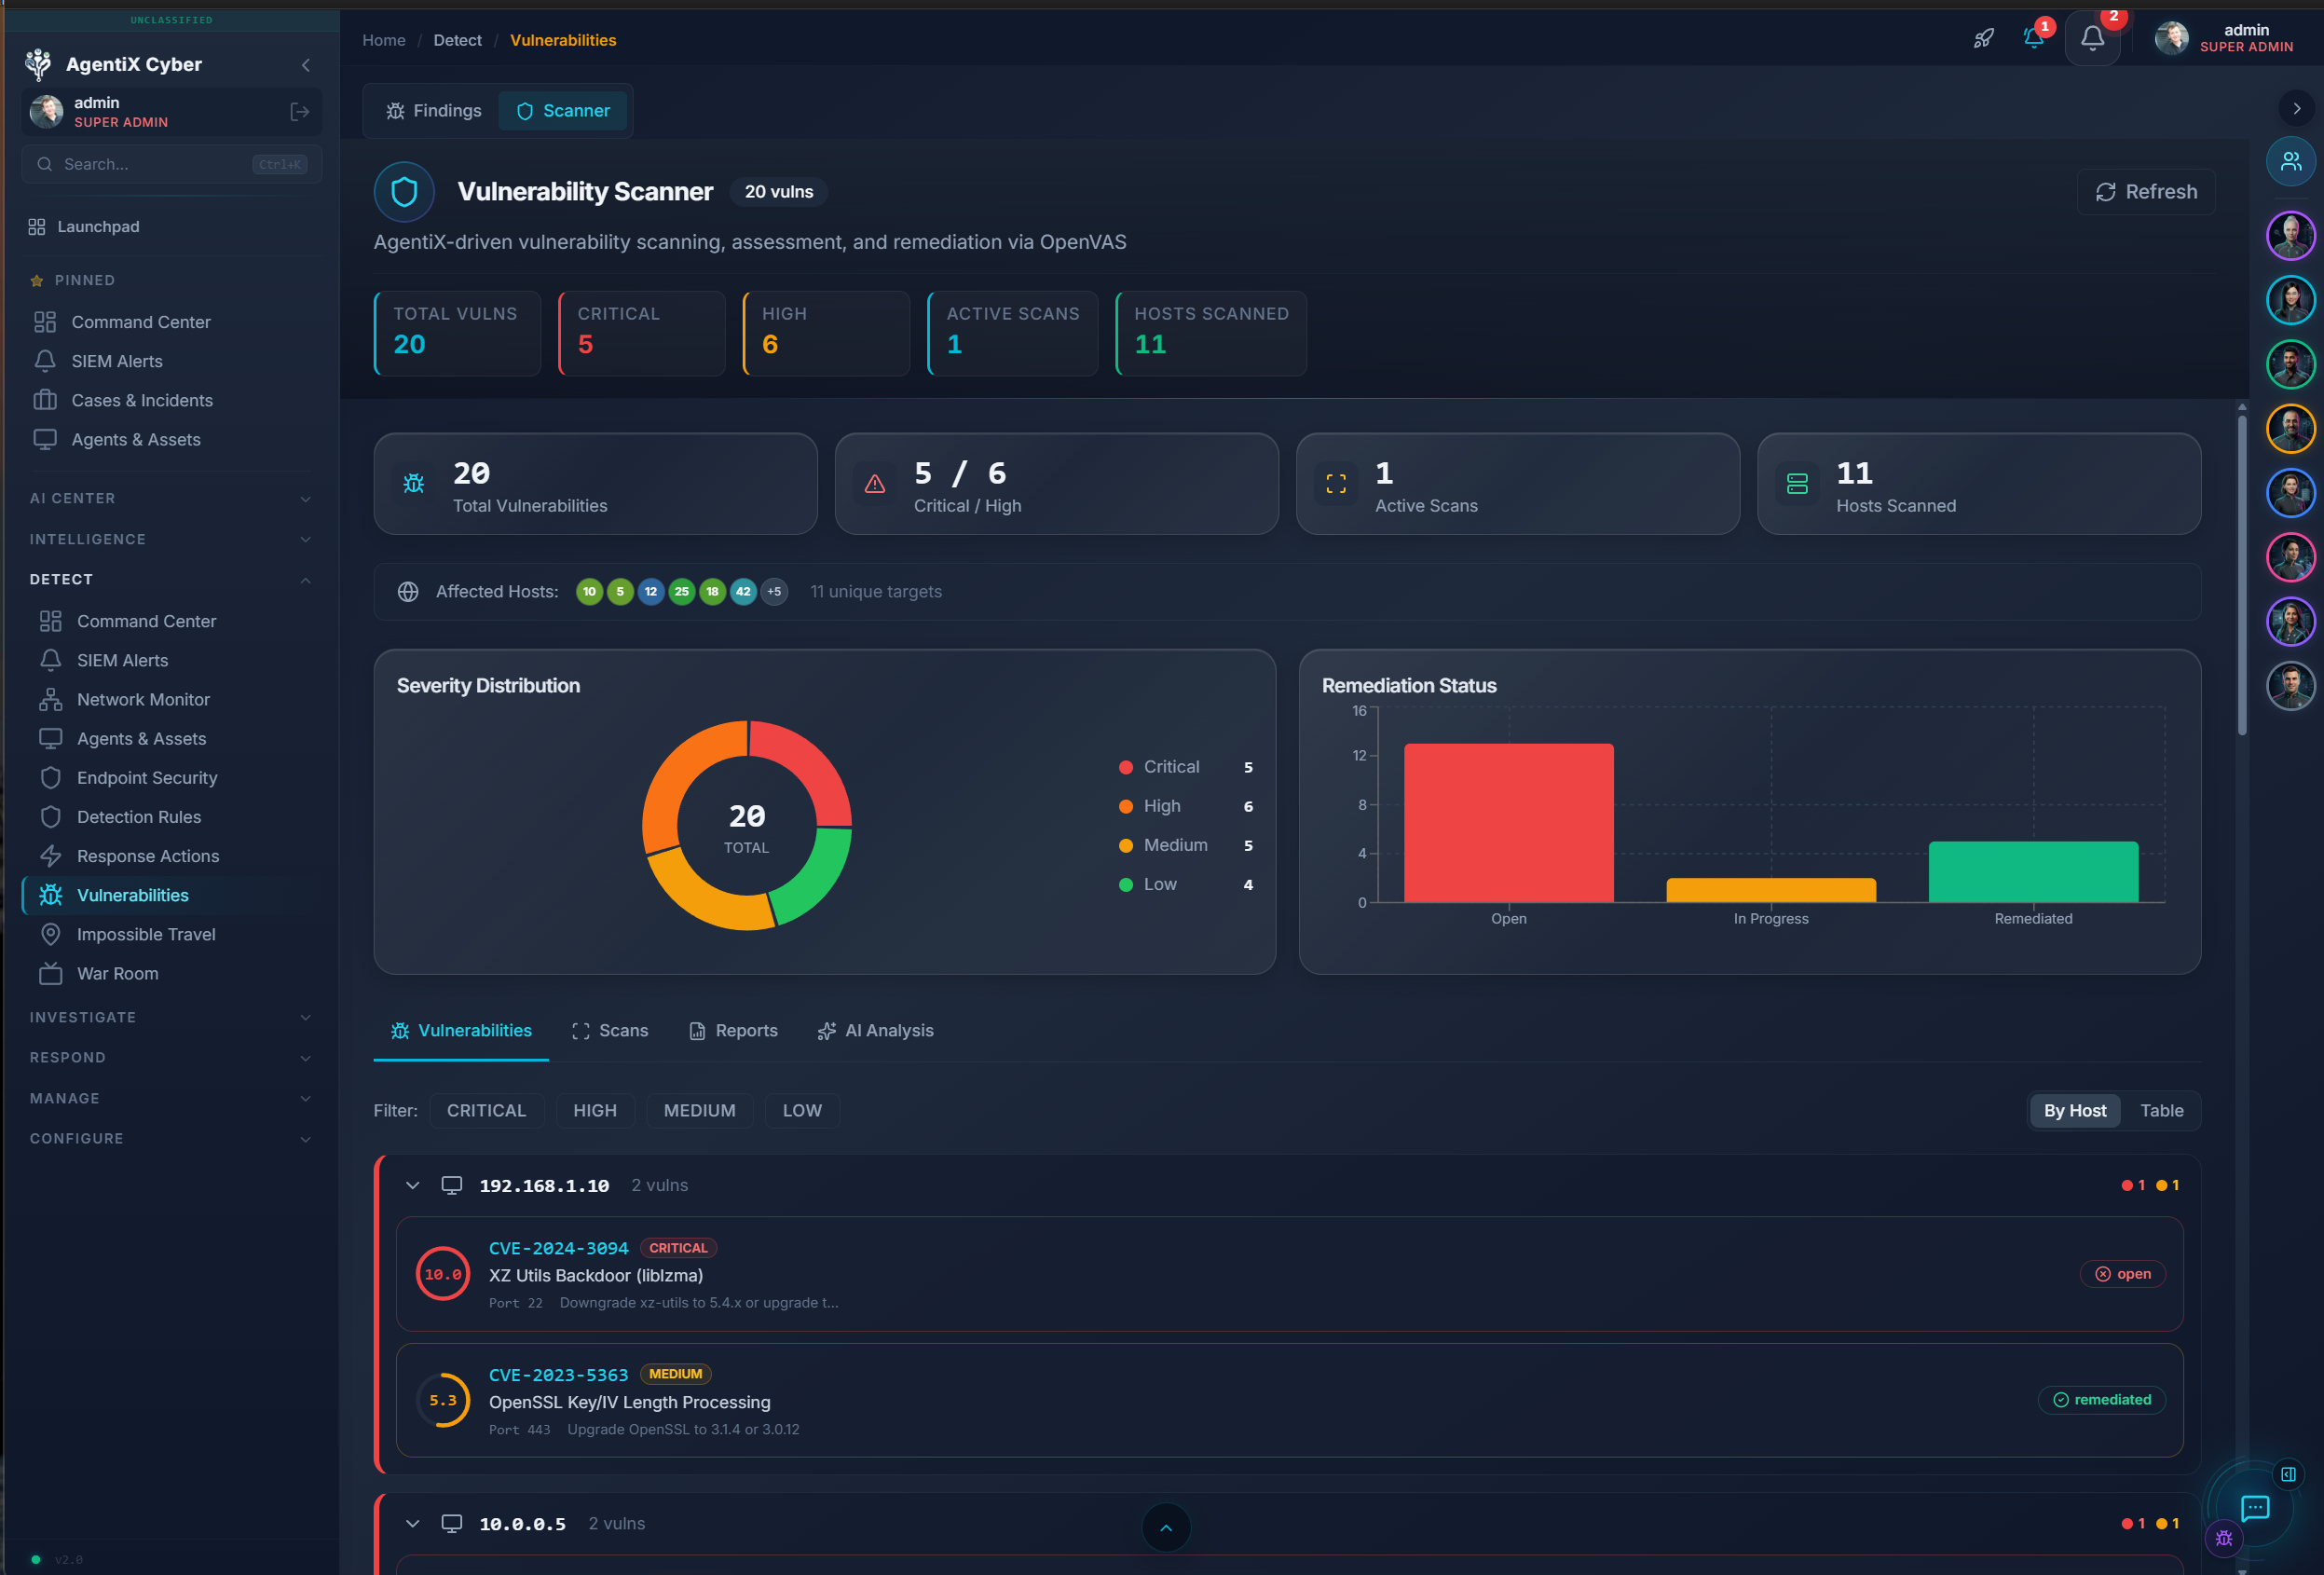Image resolution: width=2324 pixels, height=1575 pixels.
Task: Toggle the HIGH severity filter
Action: [595, 1110]
